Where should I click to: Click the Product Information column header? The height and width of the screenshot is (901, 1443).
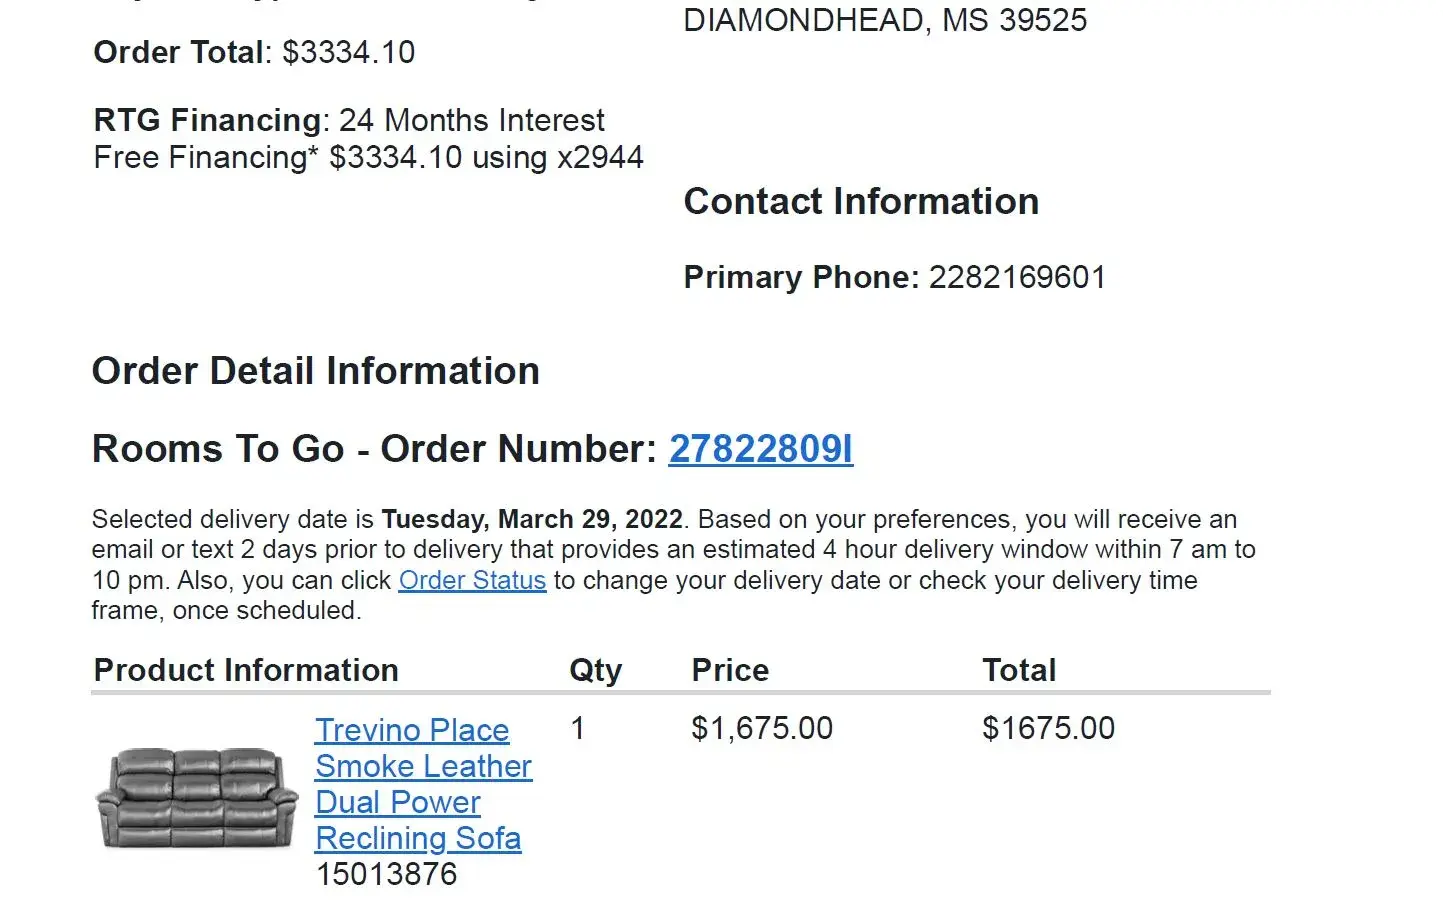246,670
